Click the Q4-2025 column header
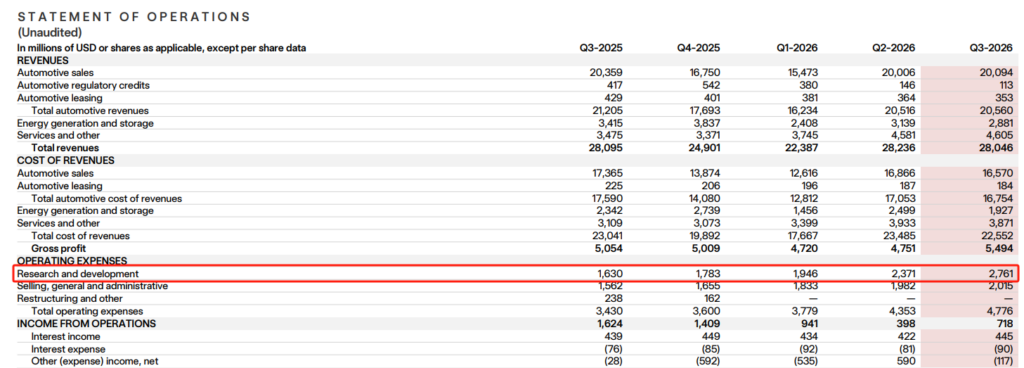 [x=699, y=48]
